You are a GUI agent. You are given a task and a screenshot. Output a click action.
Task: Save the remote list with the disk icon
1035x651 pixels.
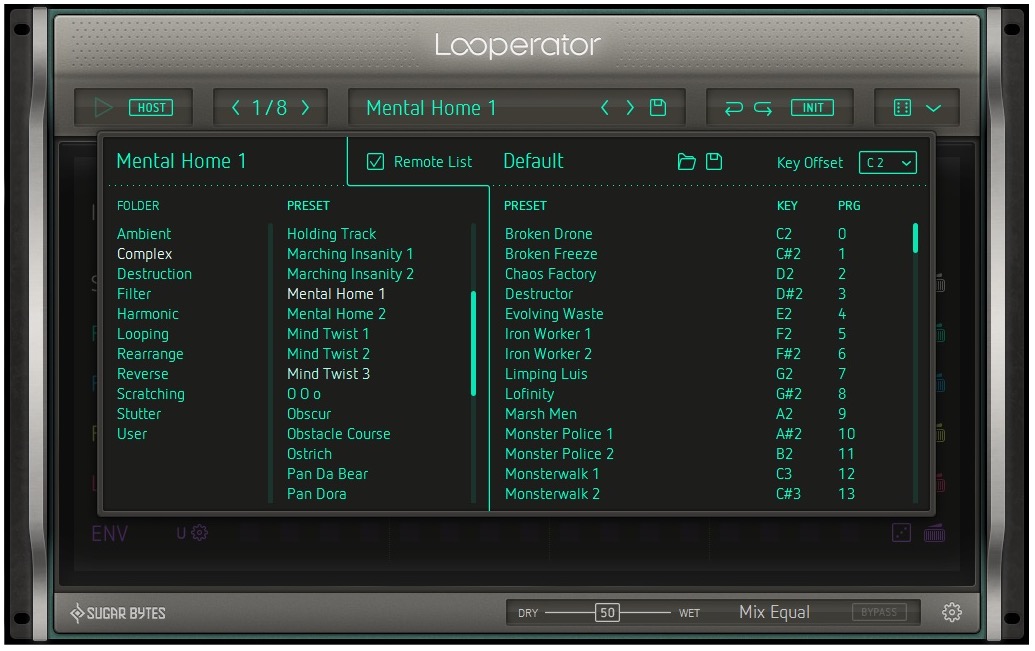714,162
